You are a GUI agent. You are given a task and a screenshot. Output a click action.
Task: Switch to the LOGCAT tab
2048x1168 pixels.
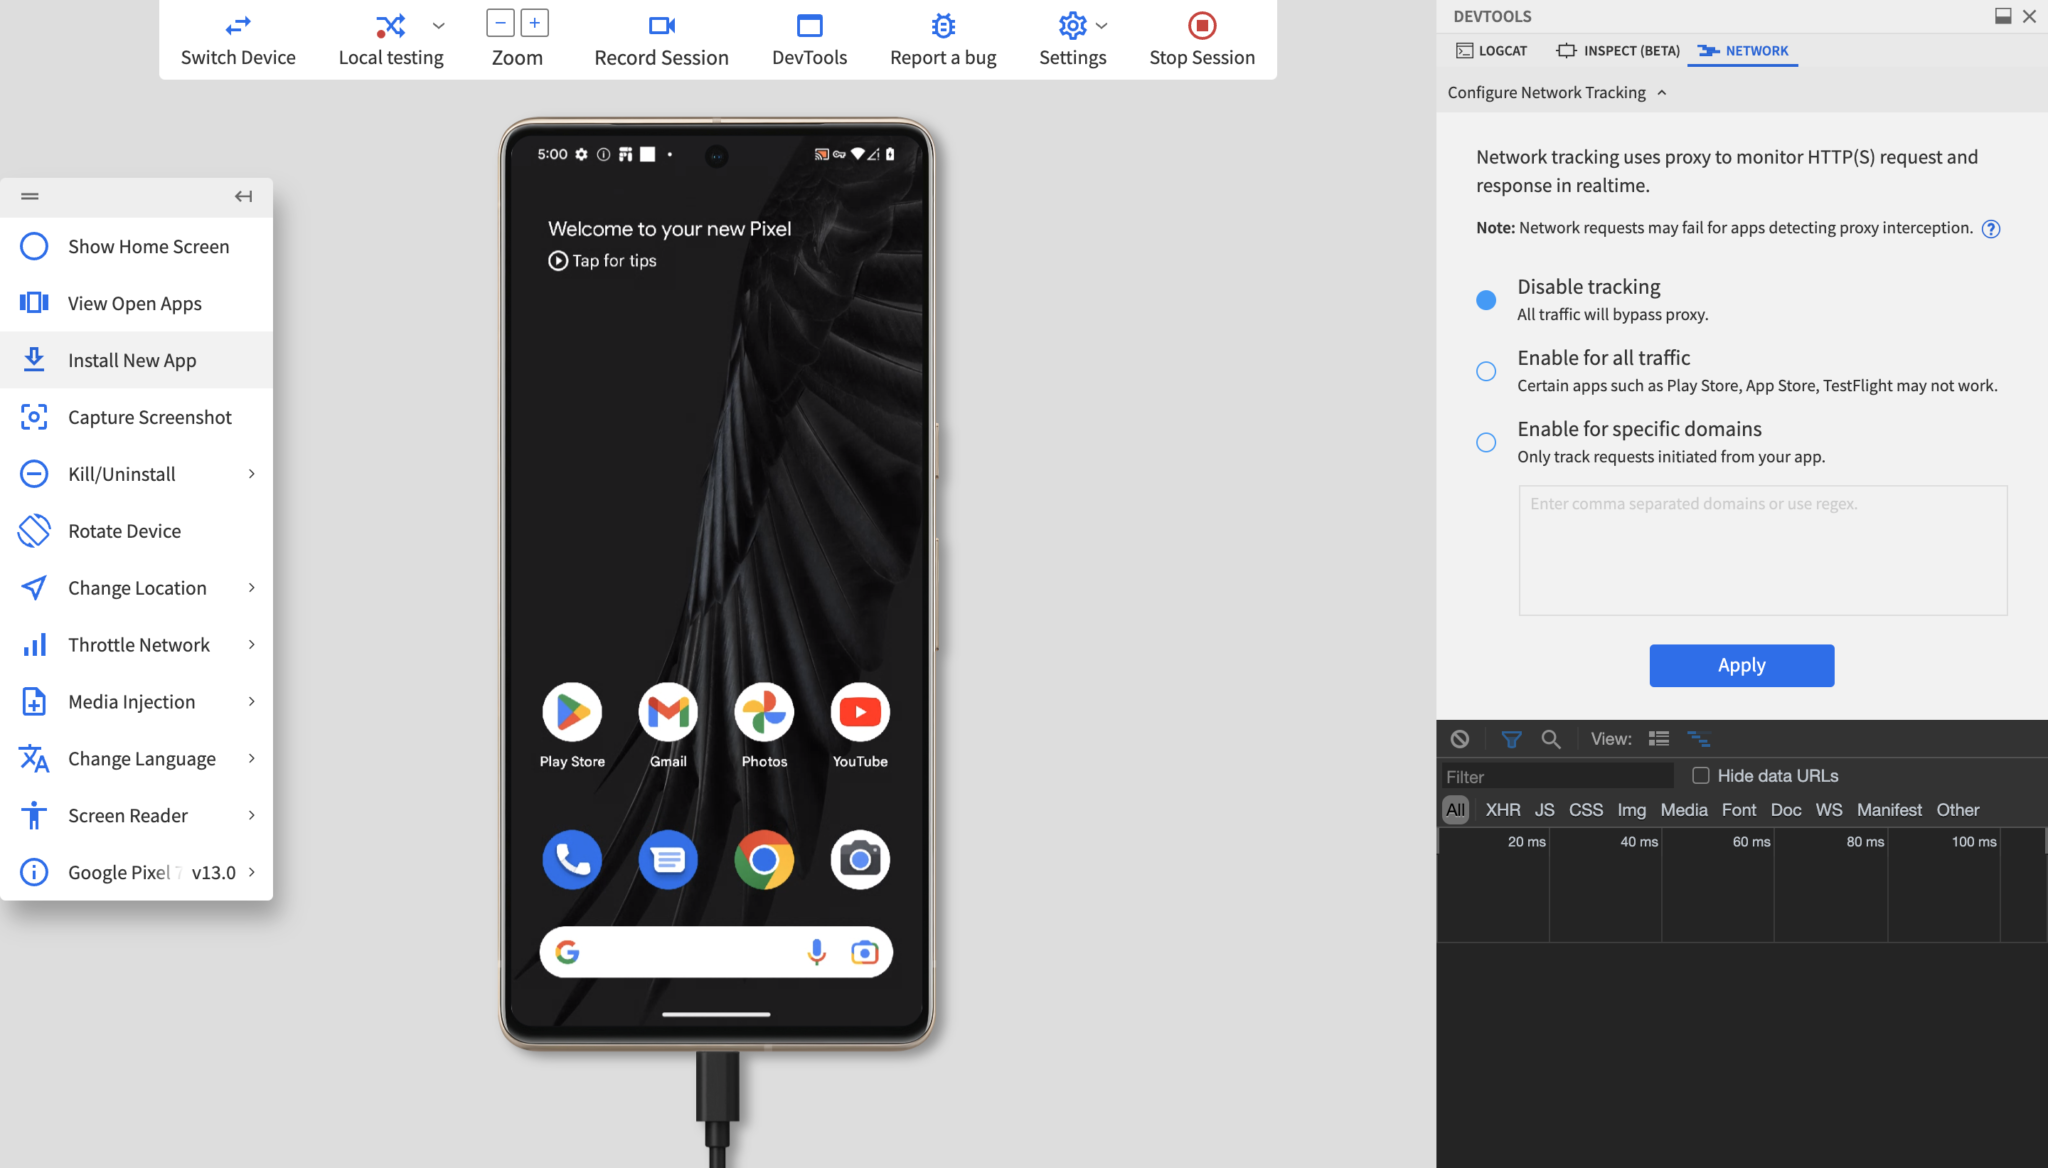1491,50
